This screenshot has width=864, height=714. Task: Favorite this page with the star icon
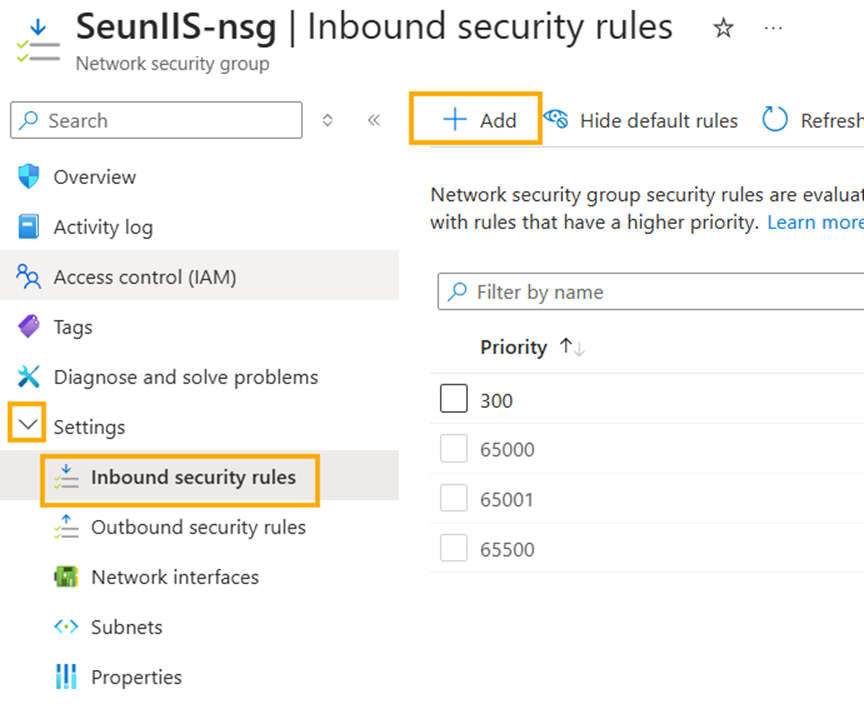coord(723,29)
